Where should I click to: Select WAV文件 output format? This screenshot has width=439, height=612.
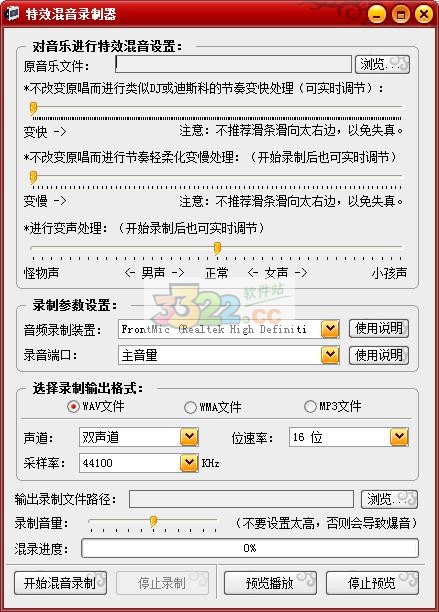96,406
